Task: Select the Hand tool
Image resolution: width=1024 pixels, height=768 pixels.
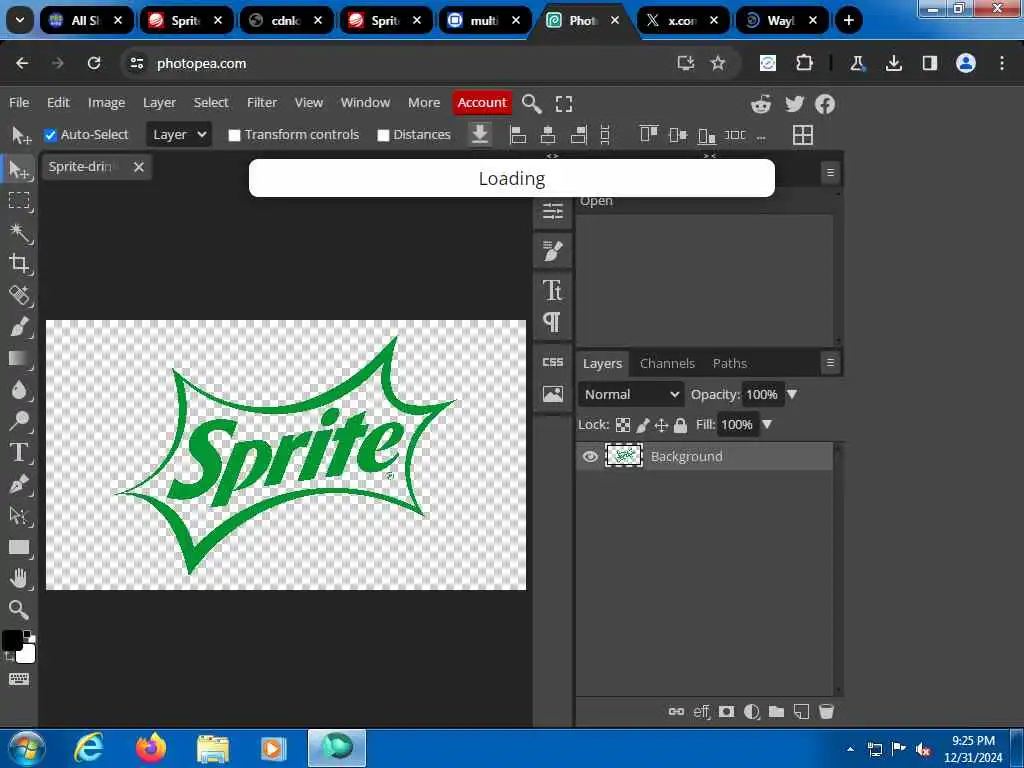Action: [19, 579]
